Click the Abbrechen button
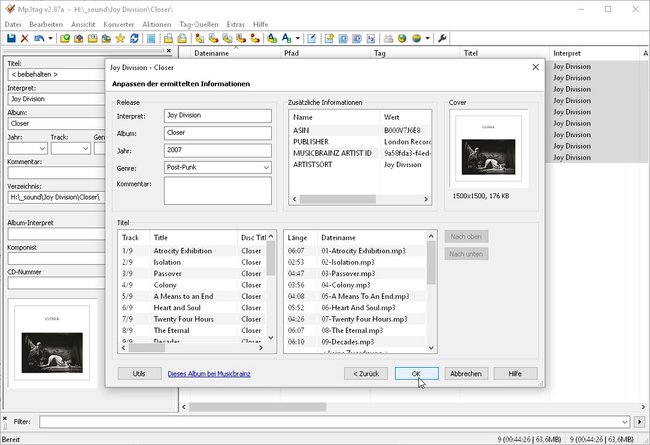The image size is (650, 445). click(x=466, y=374)
